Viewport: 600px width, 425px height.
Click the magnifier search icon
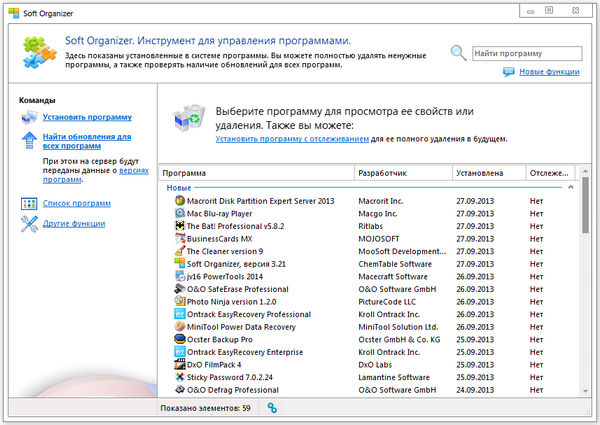[x=457, y=53]
